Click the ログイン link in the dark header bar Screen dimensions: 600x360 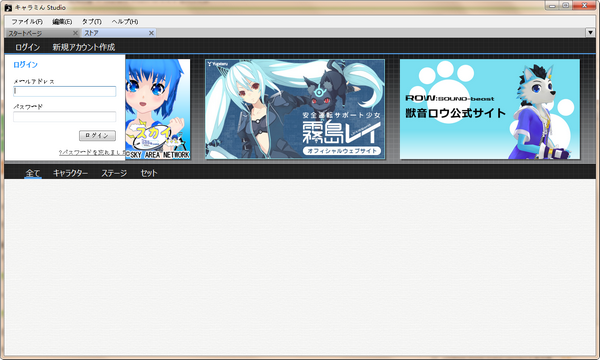[x=27, y=47]
